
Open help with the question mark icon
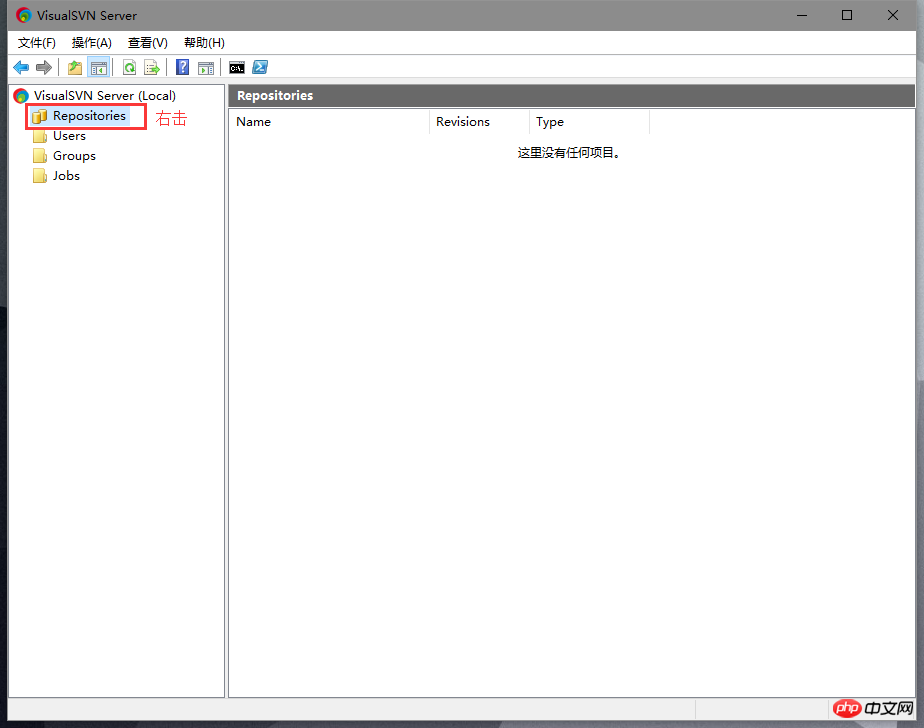183,68
